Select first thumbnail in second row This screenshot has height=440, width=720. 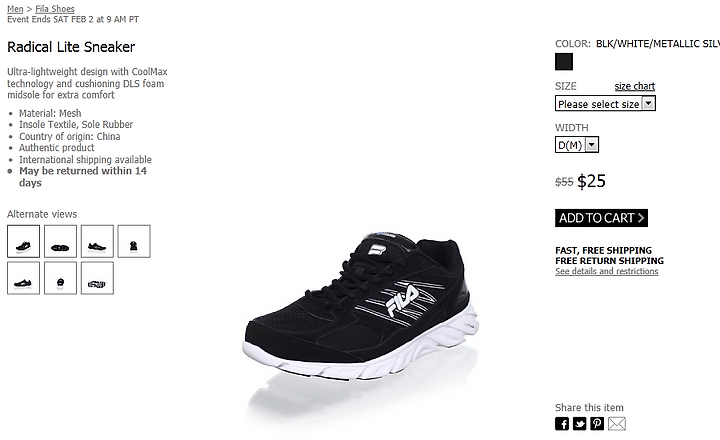coord(23,278)
